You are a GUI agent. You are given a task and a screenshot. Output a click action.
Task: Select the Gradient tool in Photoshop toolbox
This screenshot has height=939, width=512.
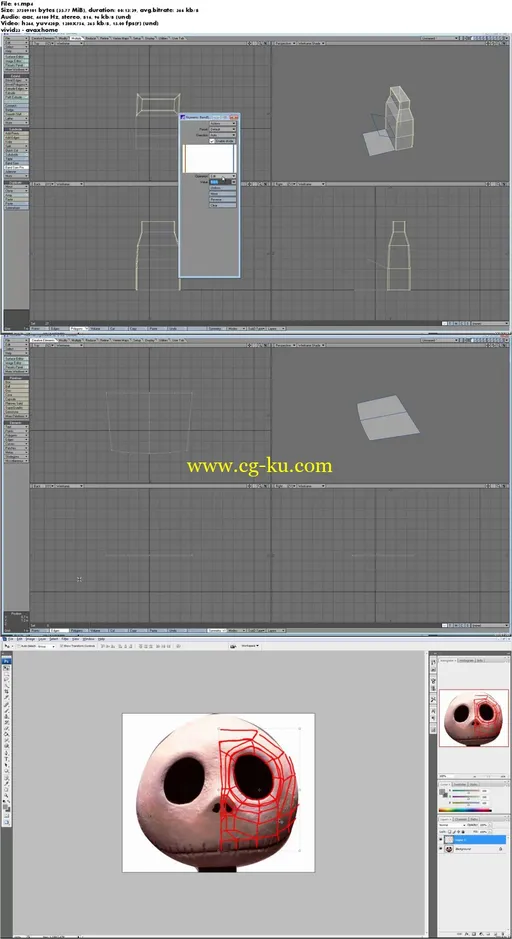coord(6,734)
